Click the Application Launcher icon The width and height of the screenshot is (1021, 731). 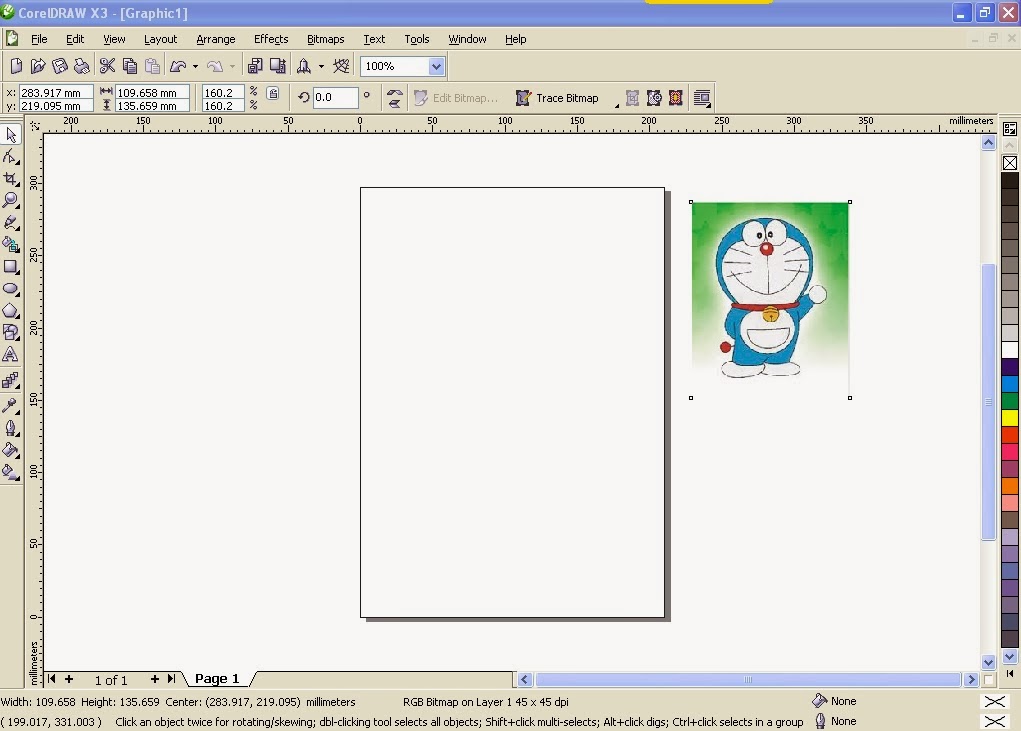pos(303,66)
